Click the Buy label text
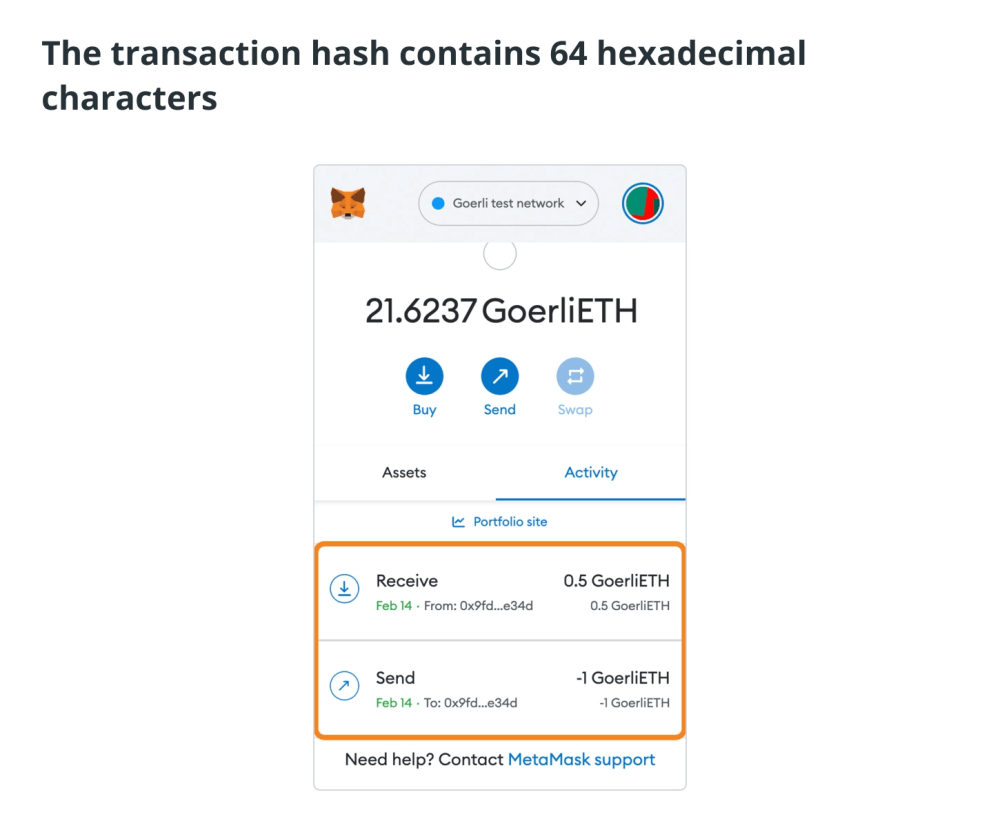This screenshot has width=1000, height=828. tap(424, 410)
